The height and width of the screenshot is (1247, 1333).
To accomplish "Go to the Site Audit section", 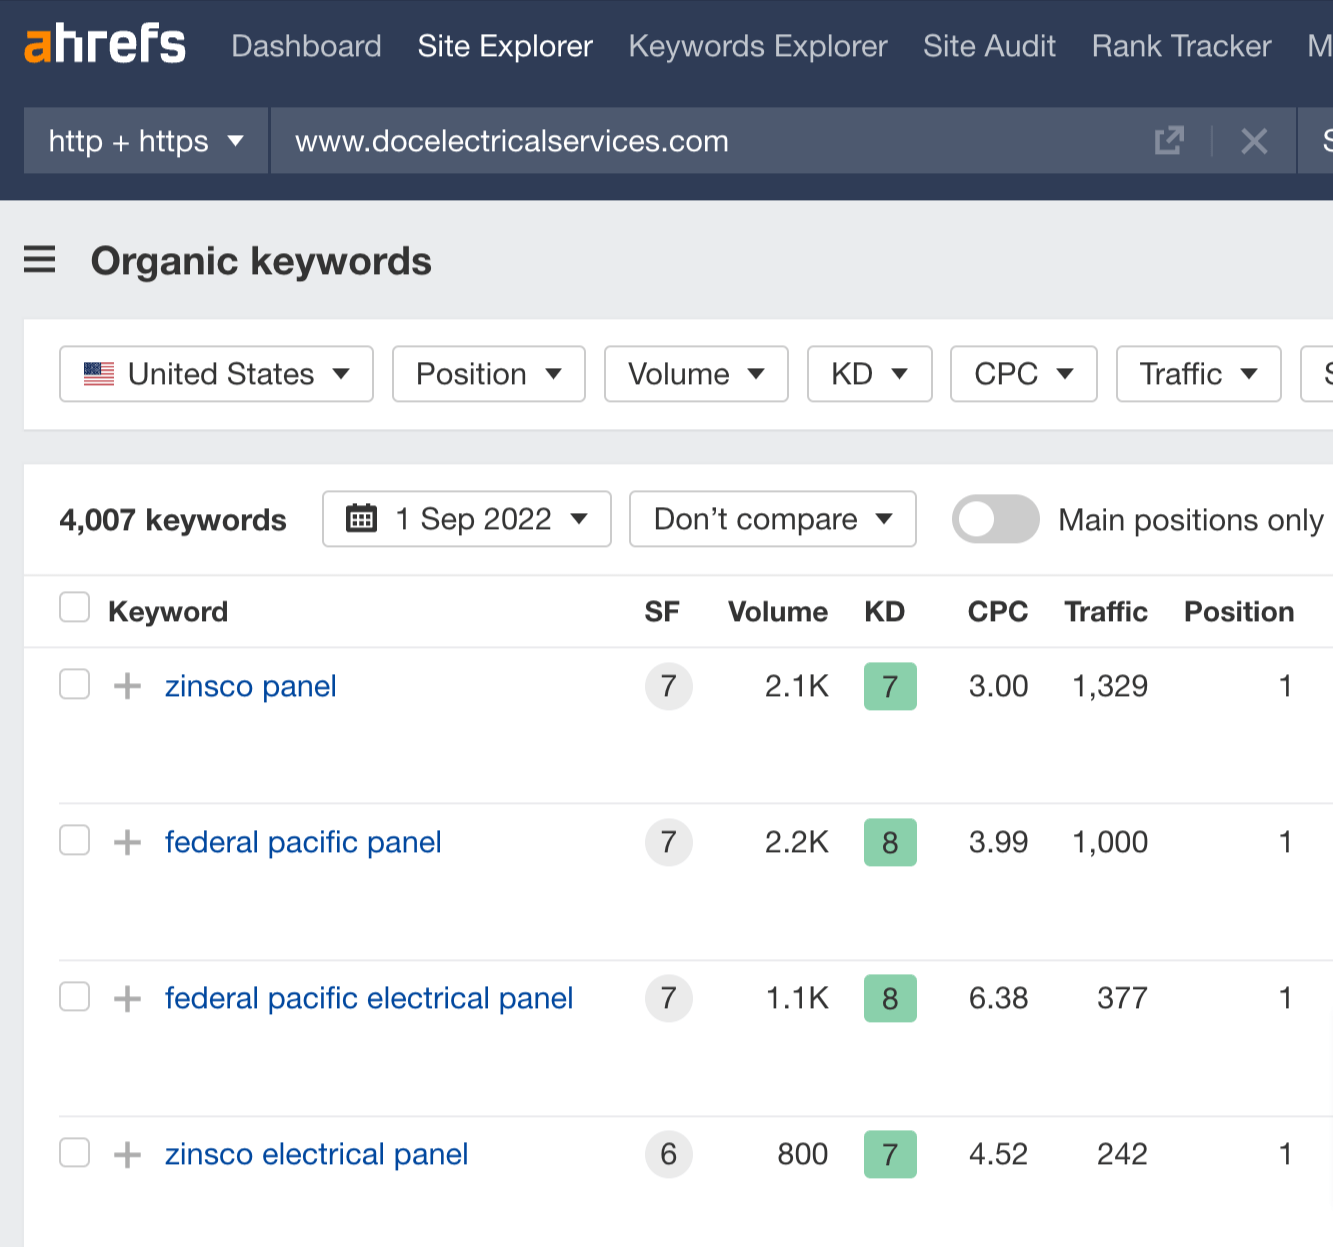I will click(x=989, y=46).
